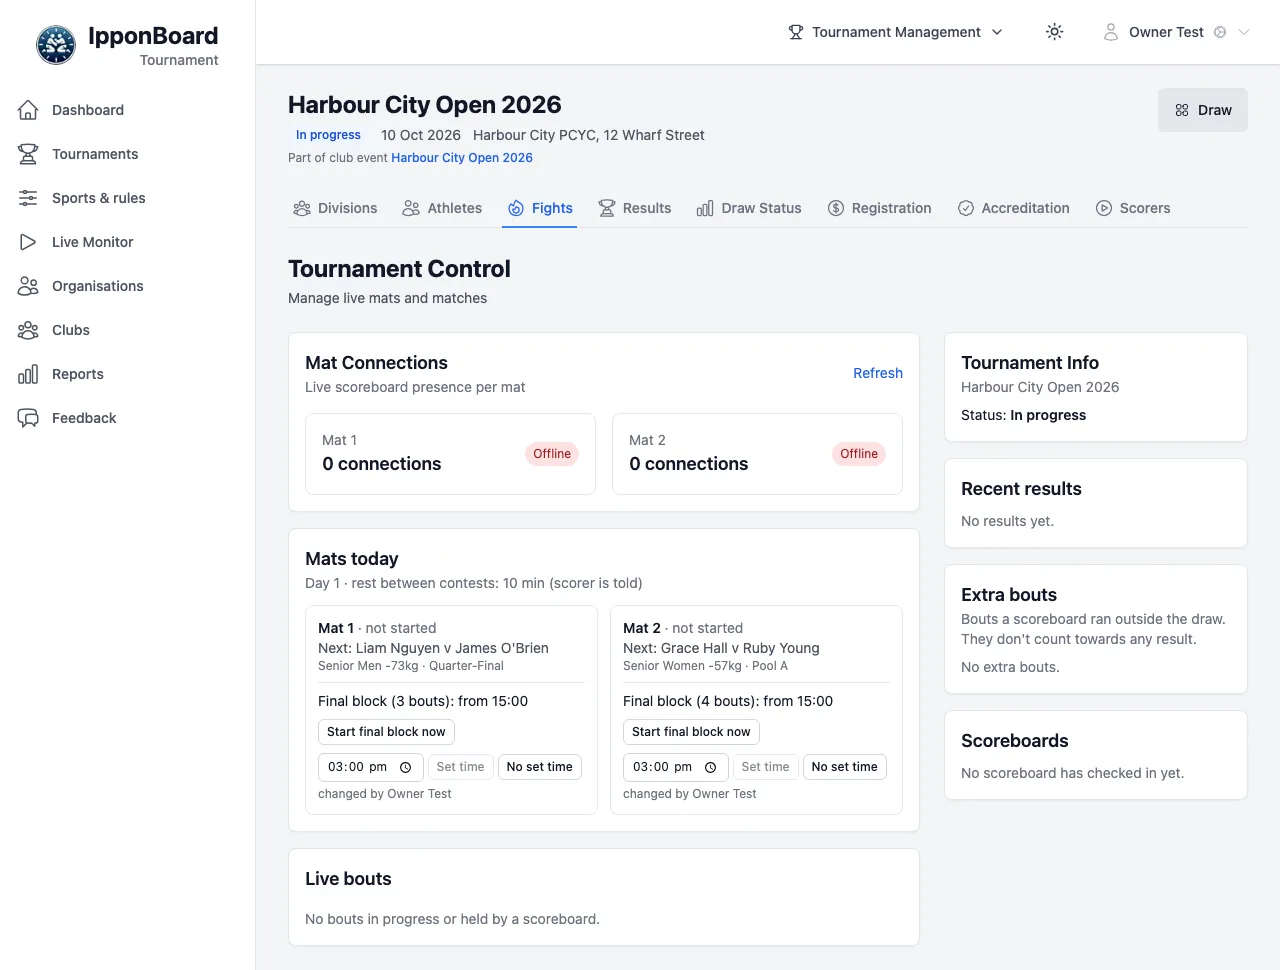Screen dimensions: 1280x970
Task: Click the group icon beside Clubs
Action: pyautogui.click(x=28, y=330)
